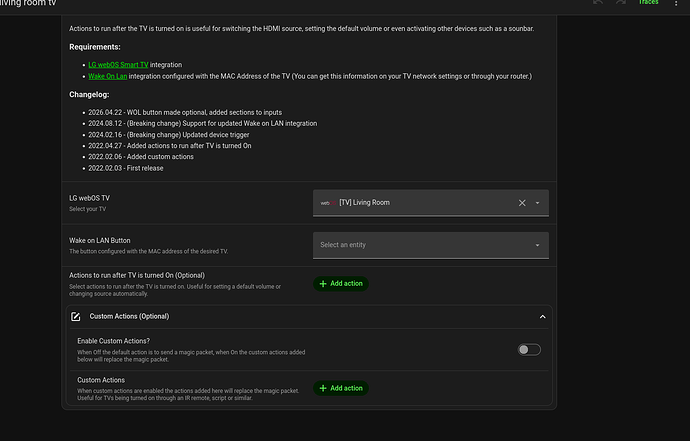Click the webOS logo in the TV field
Image resolution: width=690 pixels, height=441 pixels.
coord(328,203)
